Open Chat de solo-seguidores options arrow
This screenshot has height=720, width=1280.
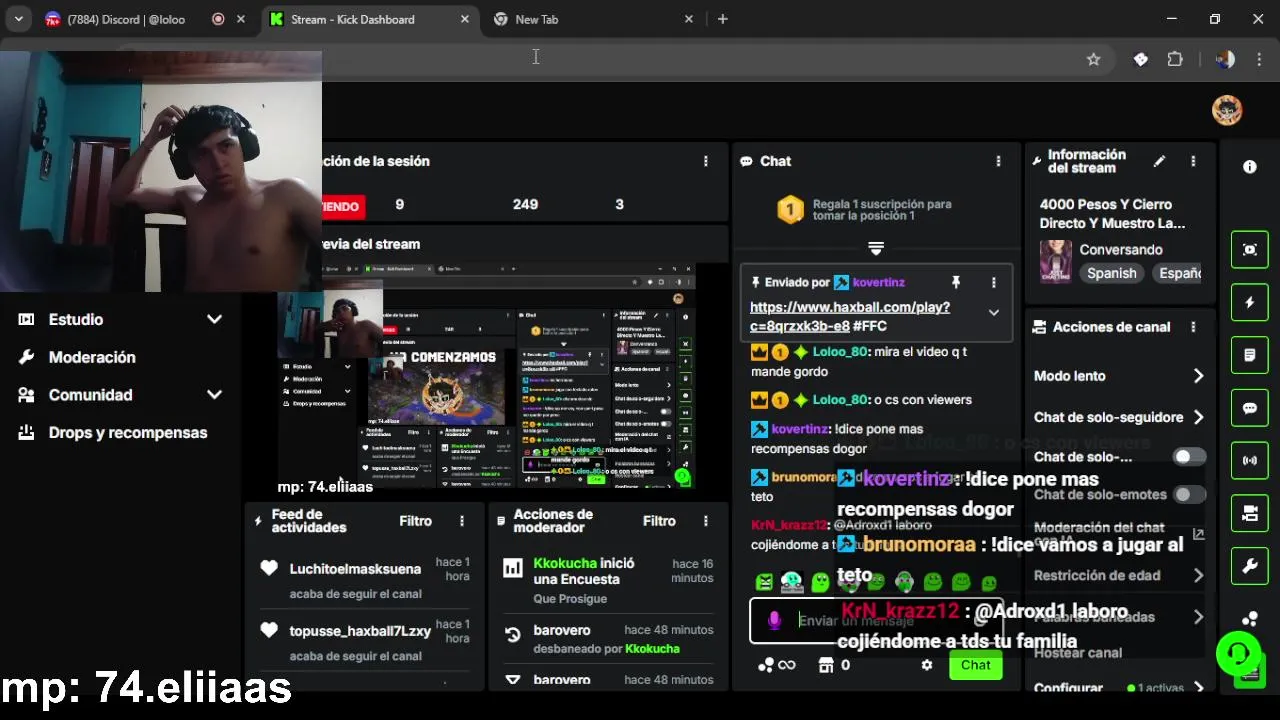(1198, 417)
